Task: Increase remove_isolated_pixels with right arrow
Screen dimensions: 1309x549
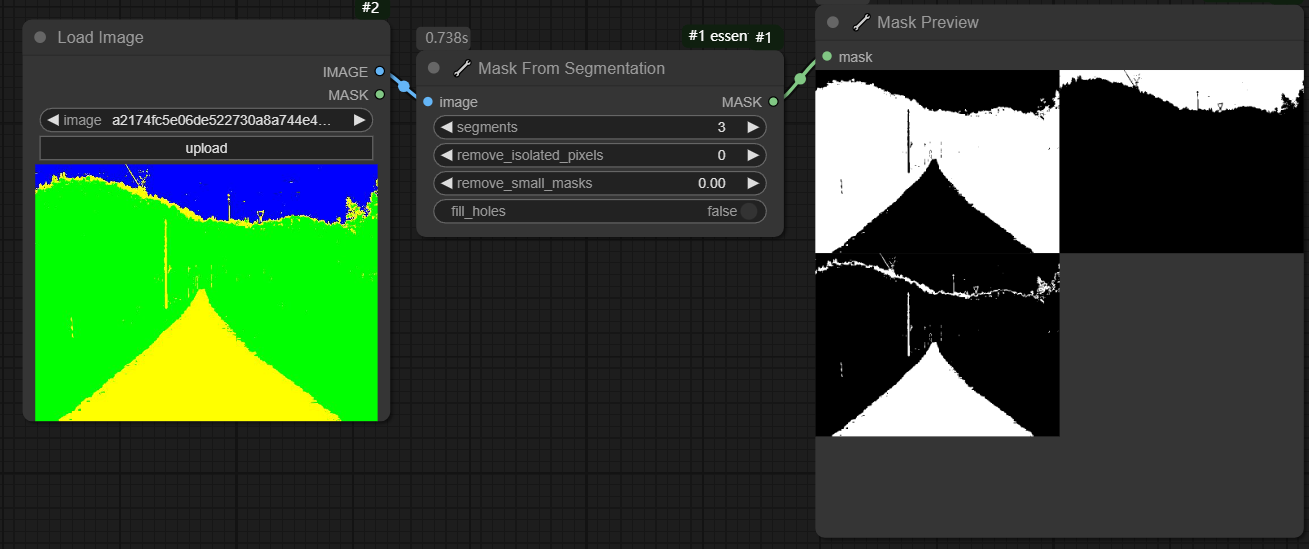Action: coord(753,155)
